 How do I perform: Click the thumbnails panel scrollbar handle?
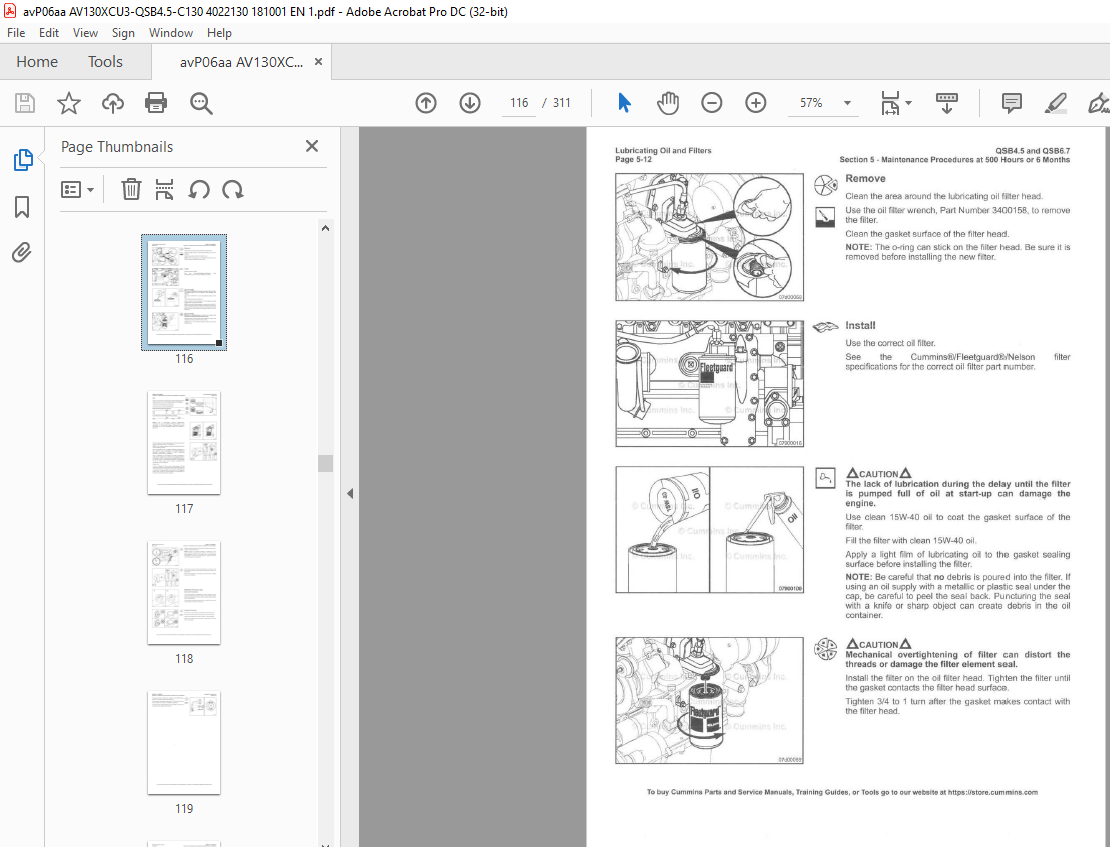point(325,463)
